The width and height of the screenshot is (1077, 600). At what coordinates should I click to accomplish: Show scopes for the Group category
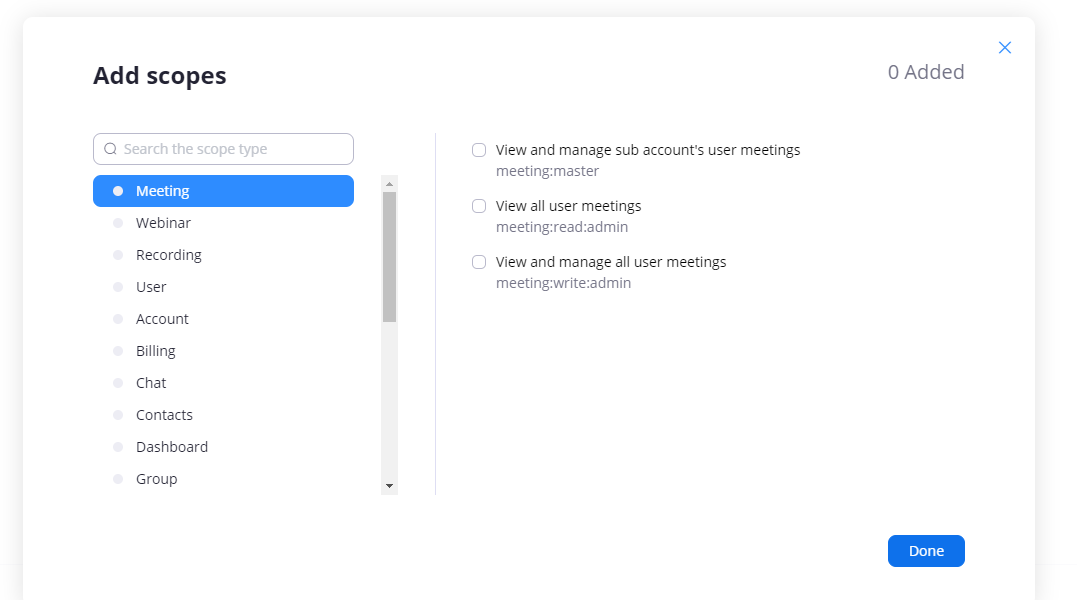[156, 479]
